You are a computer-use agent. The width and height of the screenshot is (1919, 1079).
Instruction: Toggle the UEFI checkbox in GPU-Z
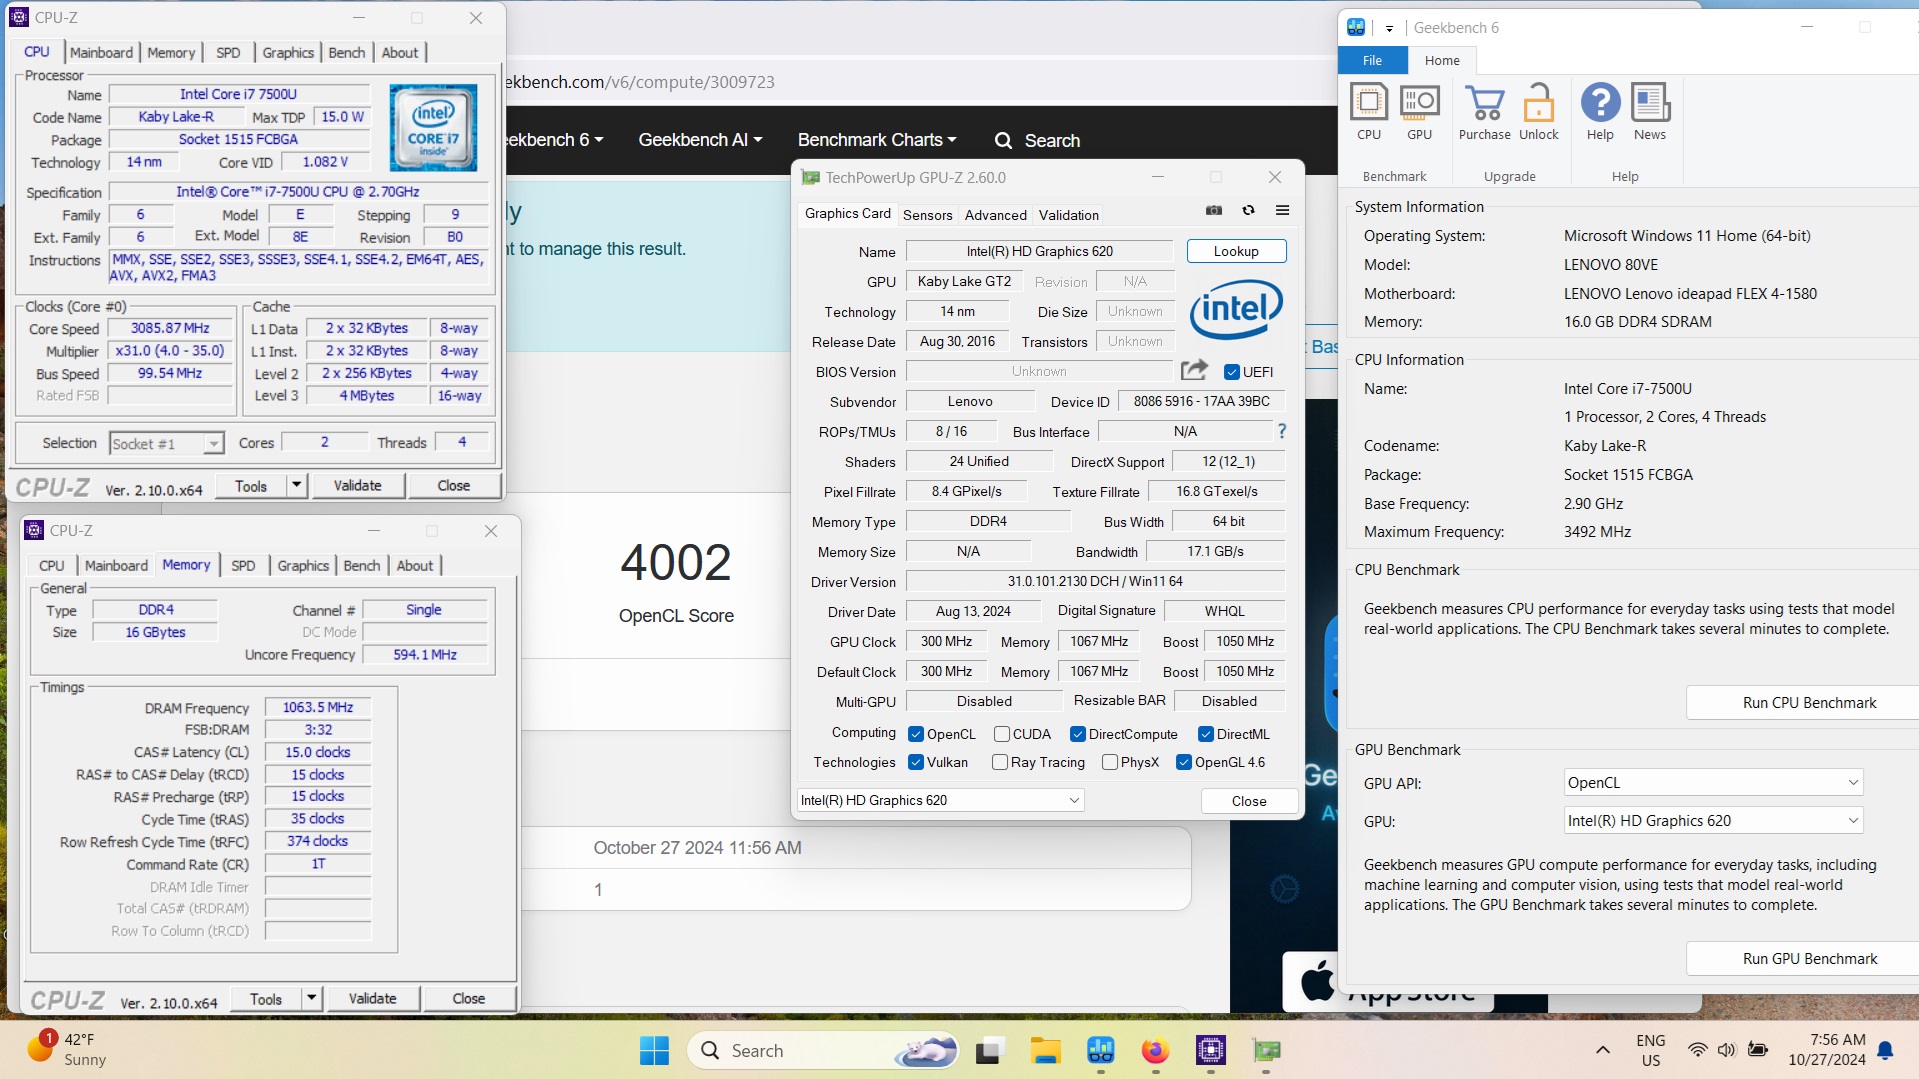(x=1232, y=372)
